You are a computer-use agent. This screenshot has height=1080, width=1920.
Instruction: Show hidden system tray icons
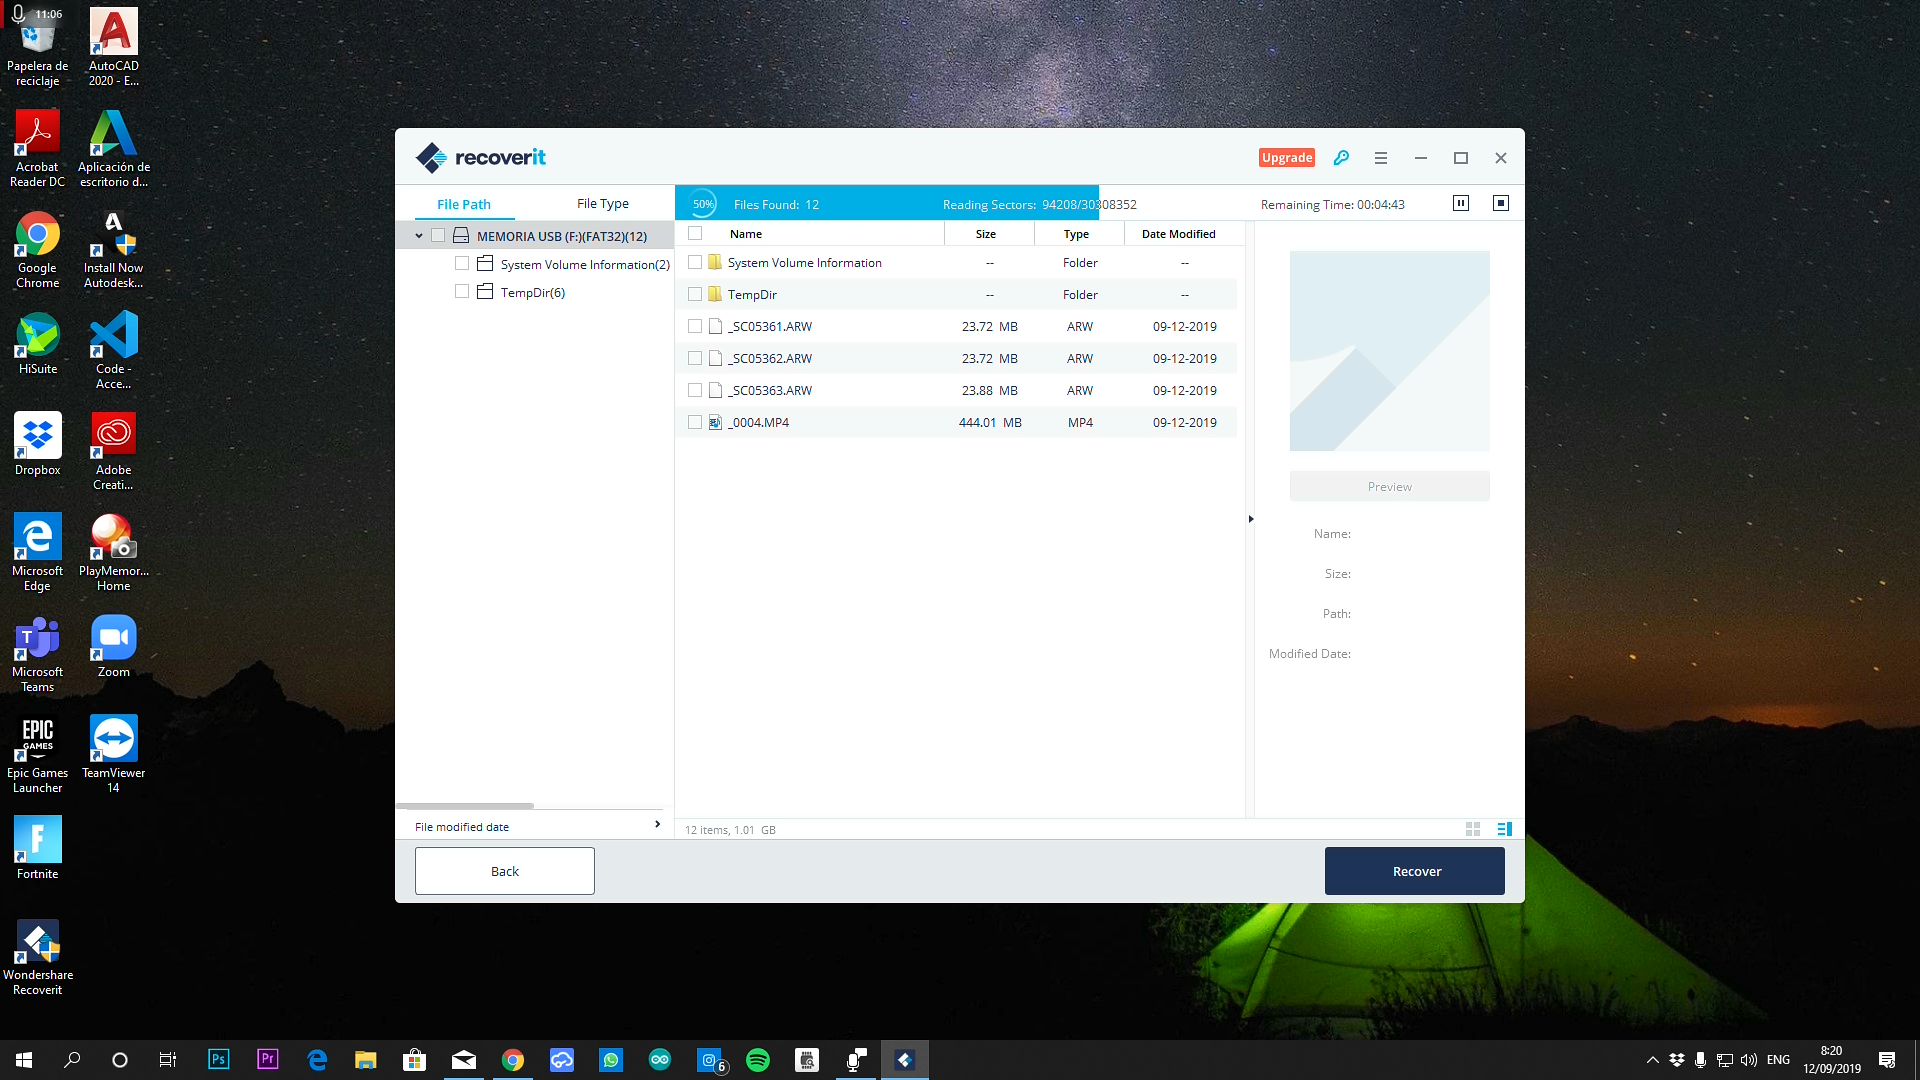coord(1652,1060)
